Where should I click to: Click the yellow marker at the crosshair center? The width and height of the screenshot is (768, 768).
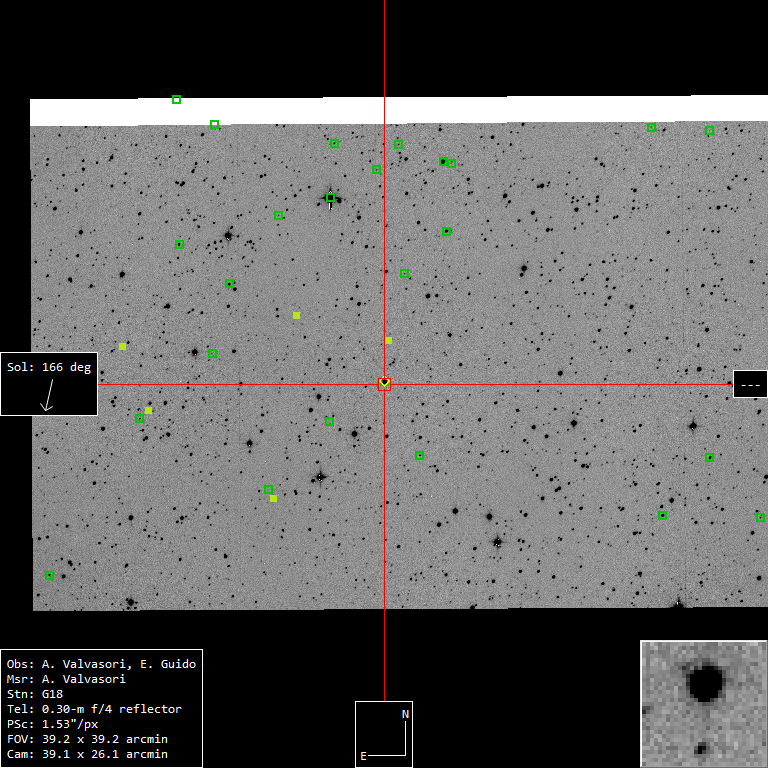(x=384, y=384)
